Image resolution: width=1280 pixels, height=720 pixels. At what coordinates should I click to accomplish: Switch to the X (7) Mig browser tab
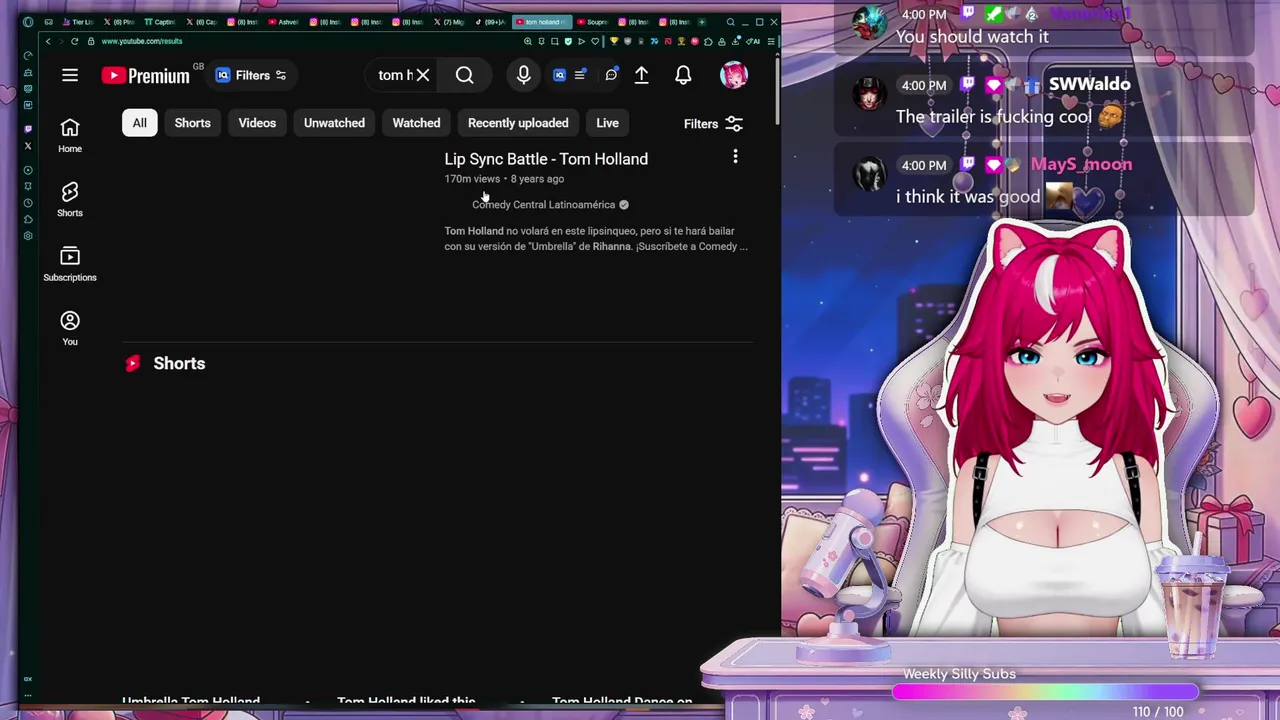tap(449, 22)
